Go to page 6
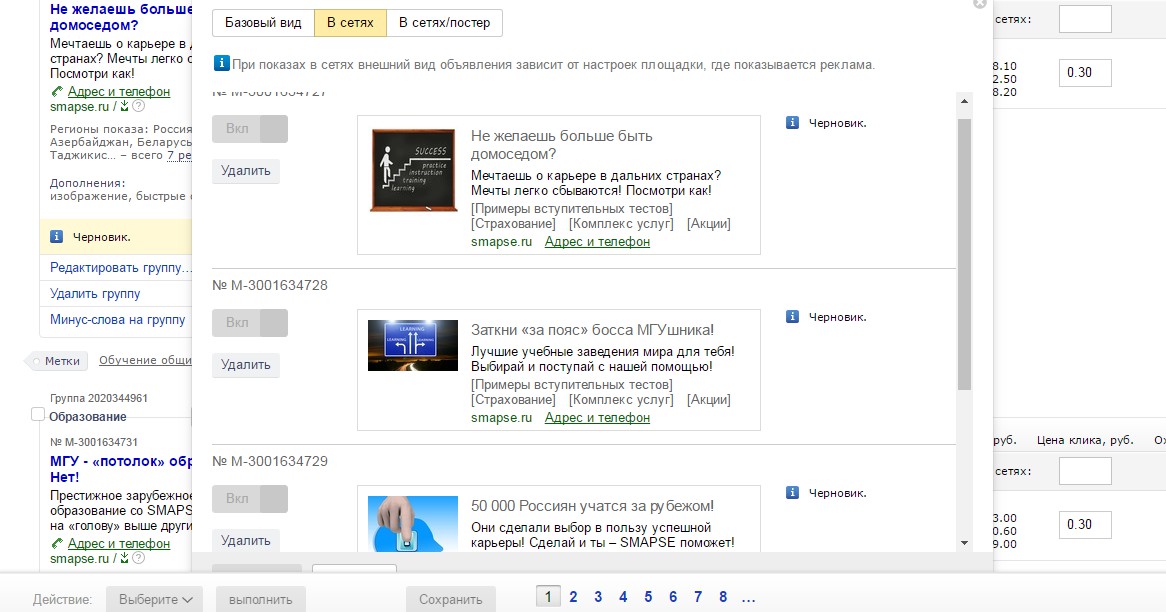 click(673, 596)
